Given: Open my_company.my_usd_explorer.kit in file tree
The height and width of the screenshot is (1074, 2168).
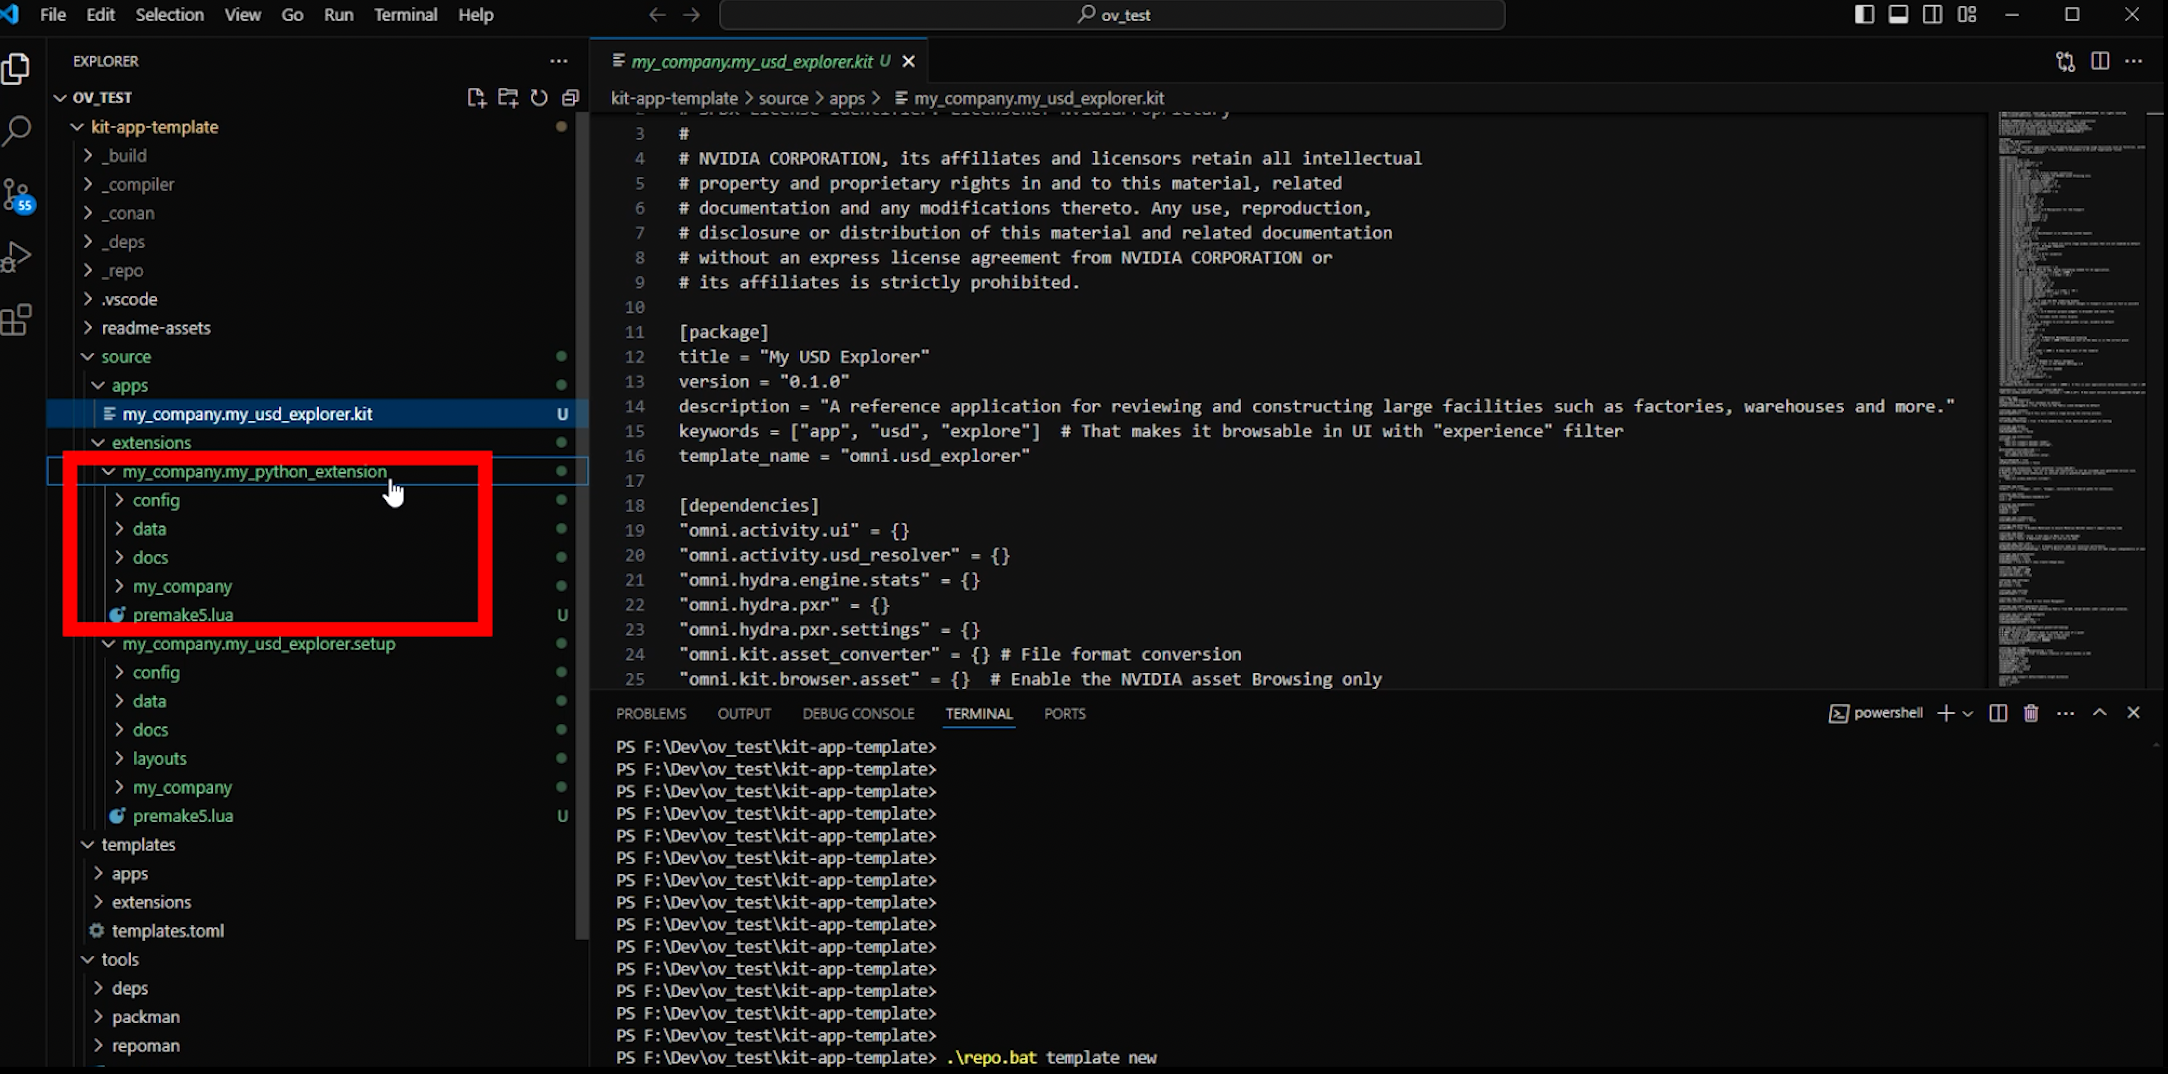Looking at the screenshot, I should pos(310,414).
